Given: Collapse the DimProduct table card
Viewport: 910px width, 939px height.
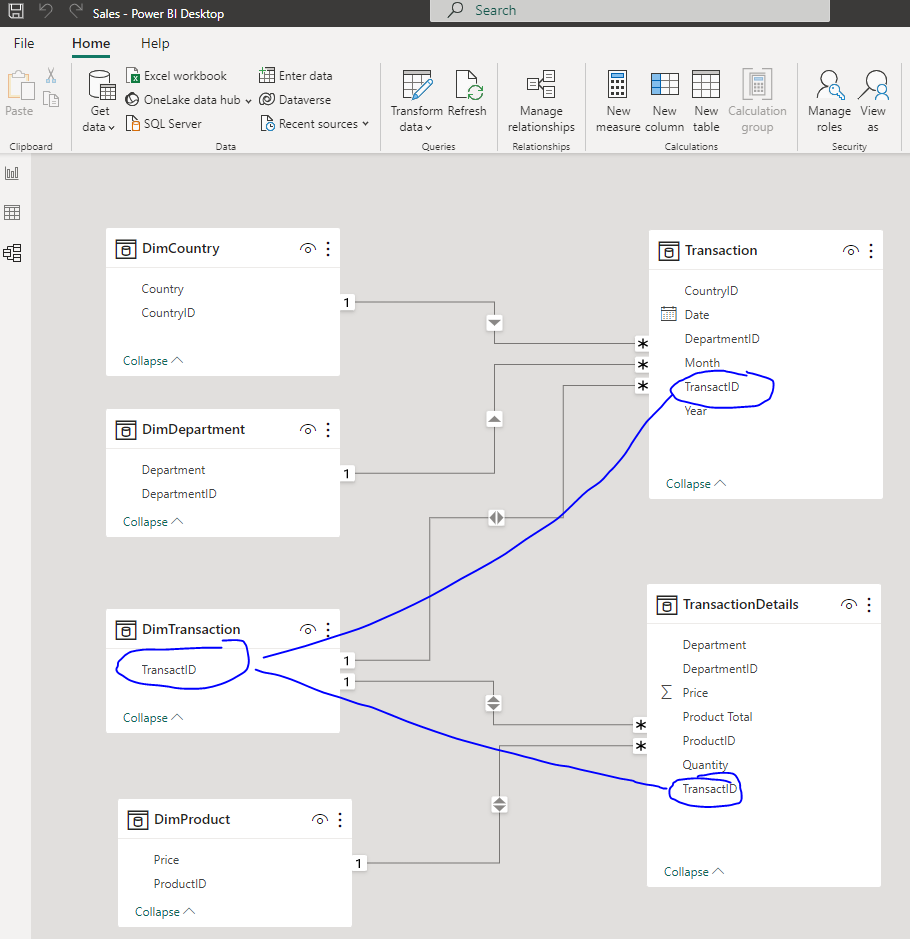Looking at the screenshot, I should click(165, 911).
